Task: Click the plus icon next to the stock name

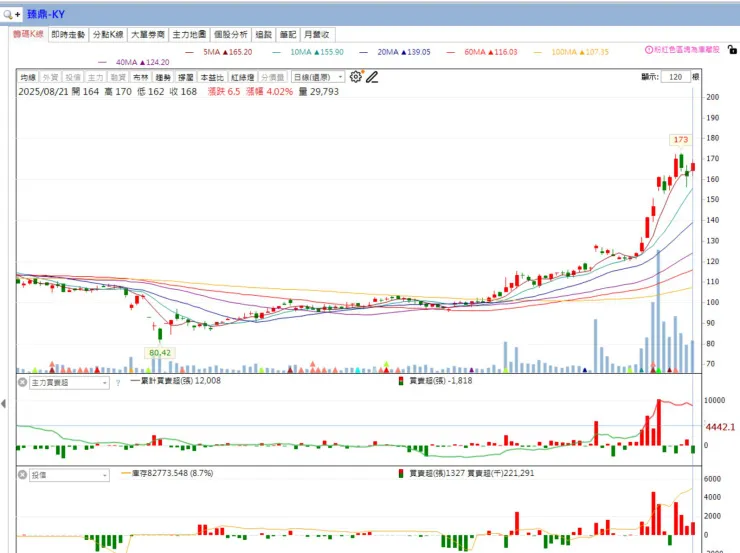Action: pos(17,15)
